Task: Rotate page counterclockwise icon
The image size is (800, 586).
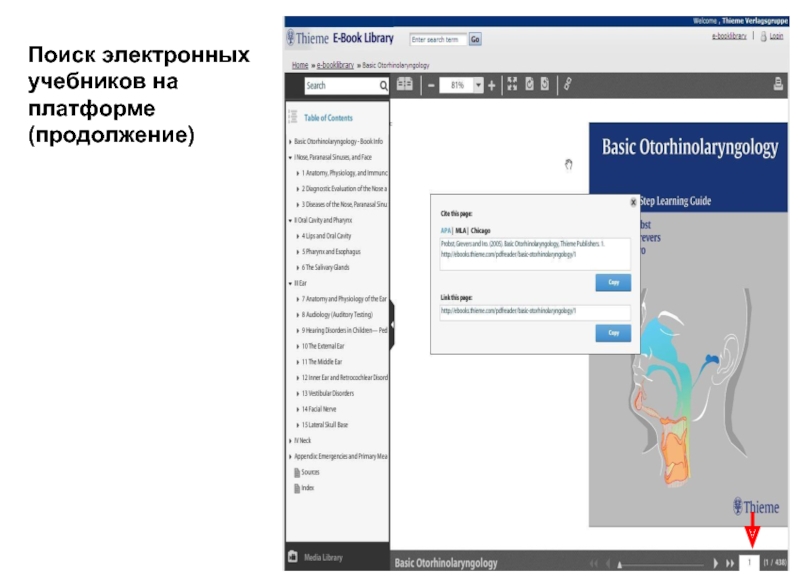Action: pos(545,84)
